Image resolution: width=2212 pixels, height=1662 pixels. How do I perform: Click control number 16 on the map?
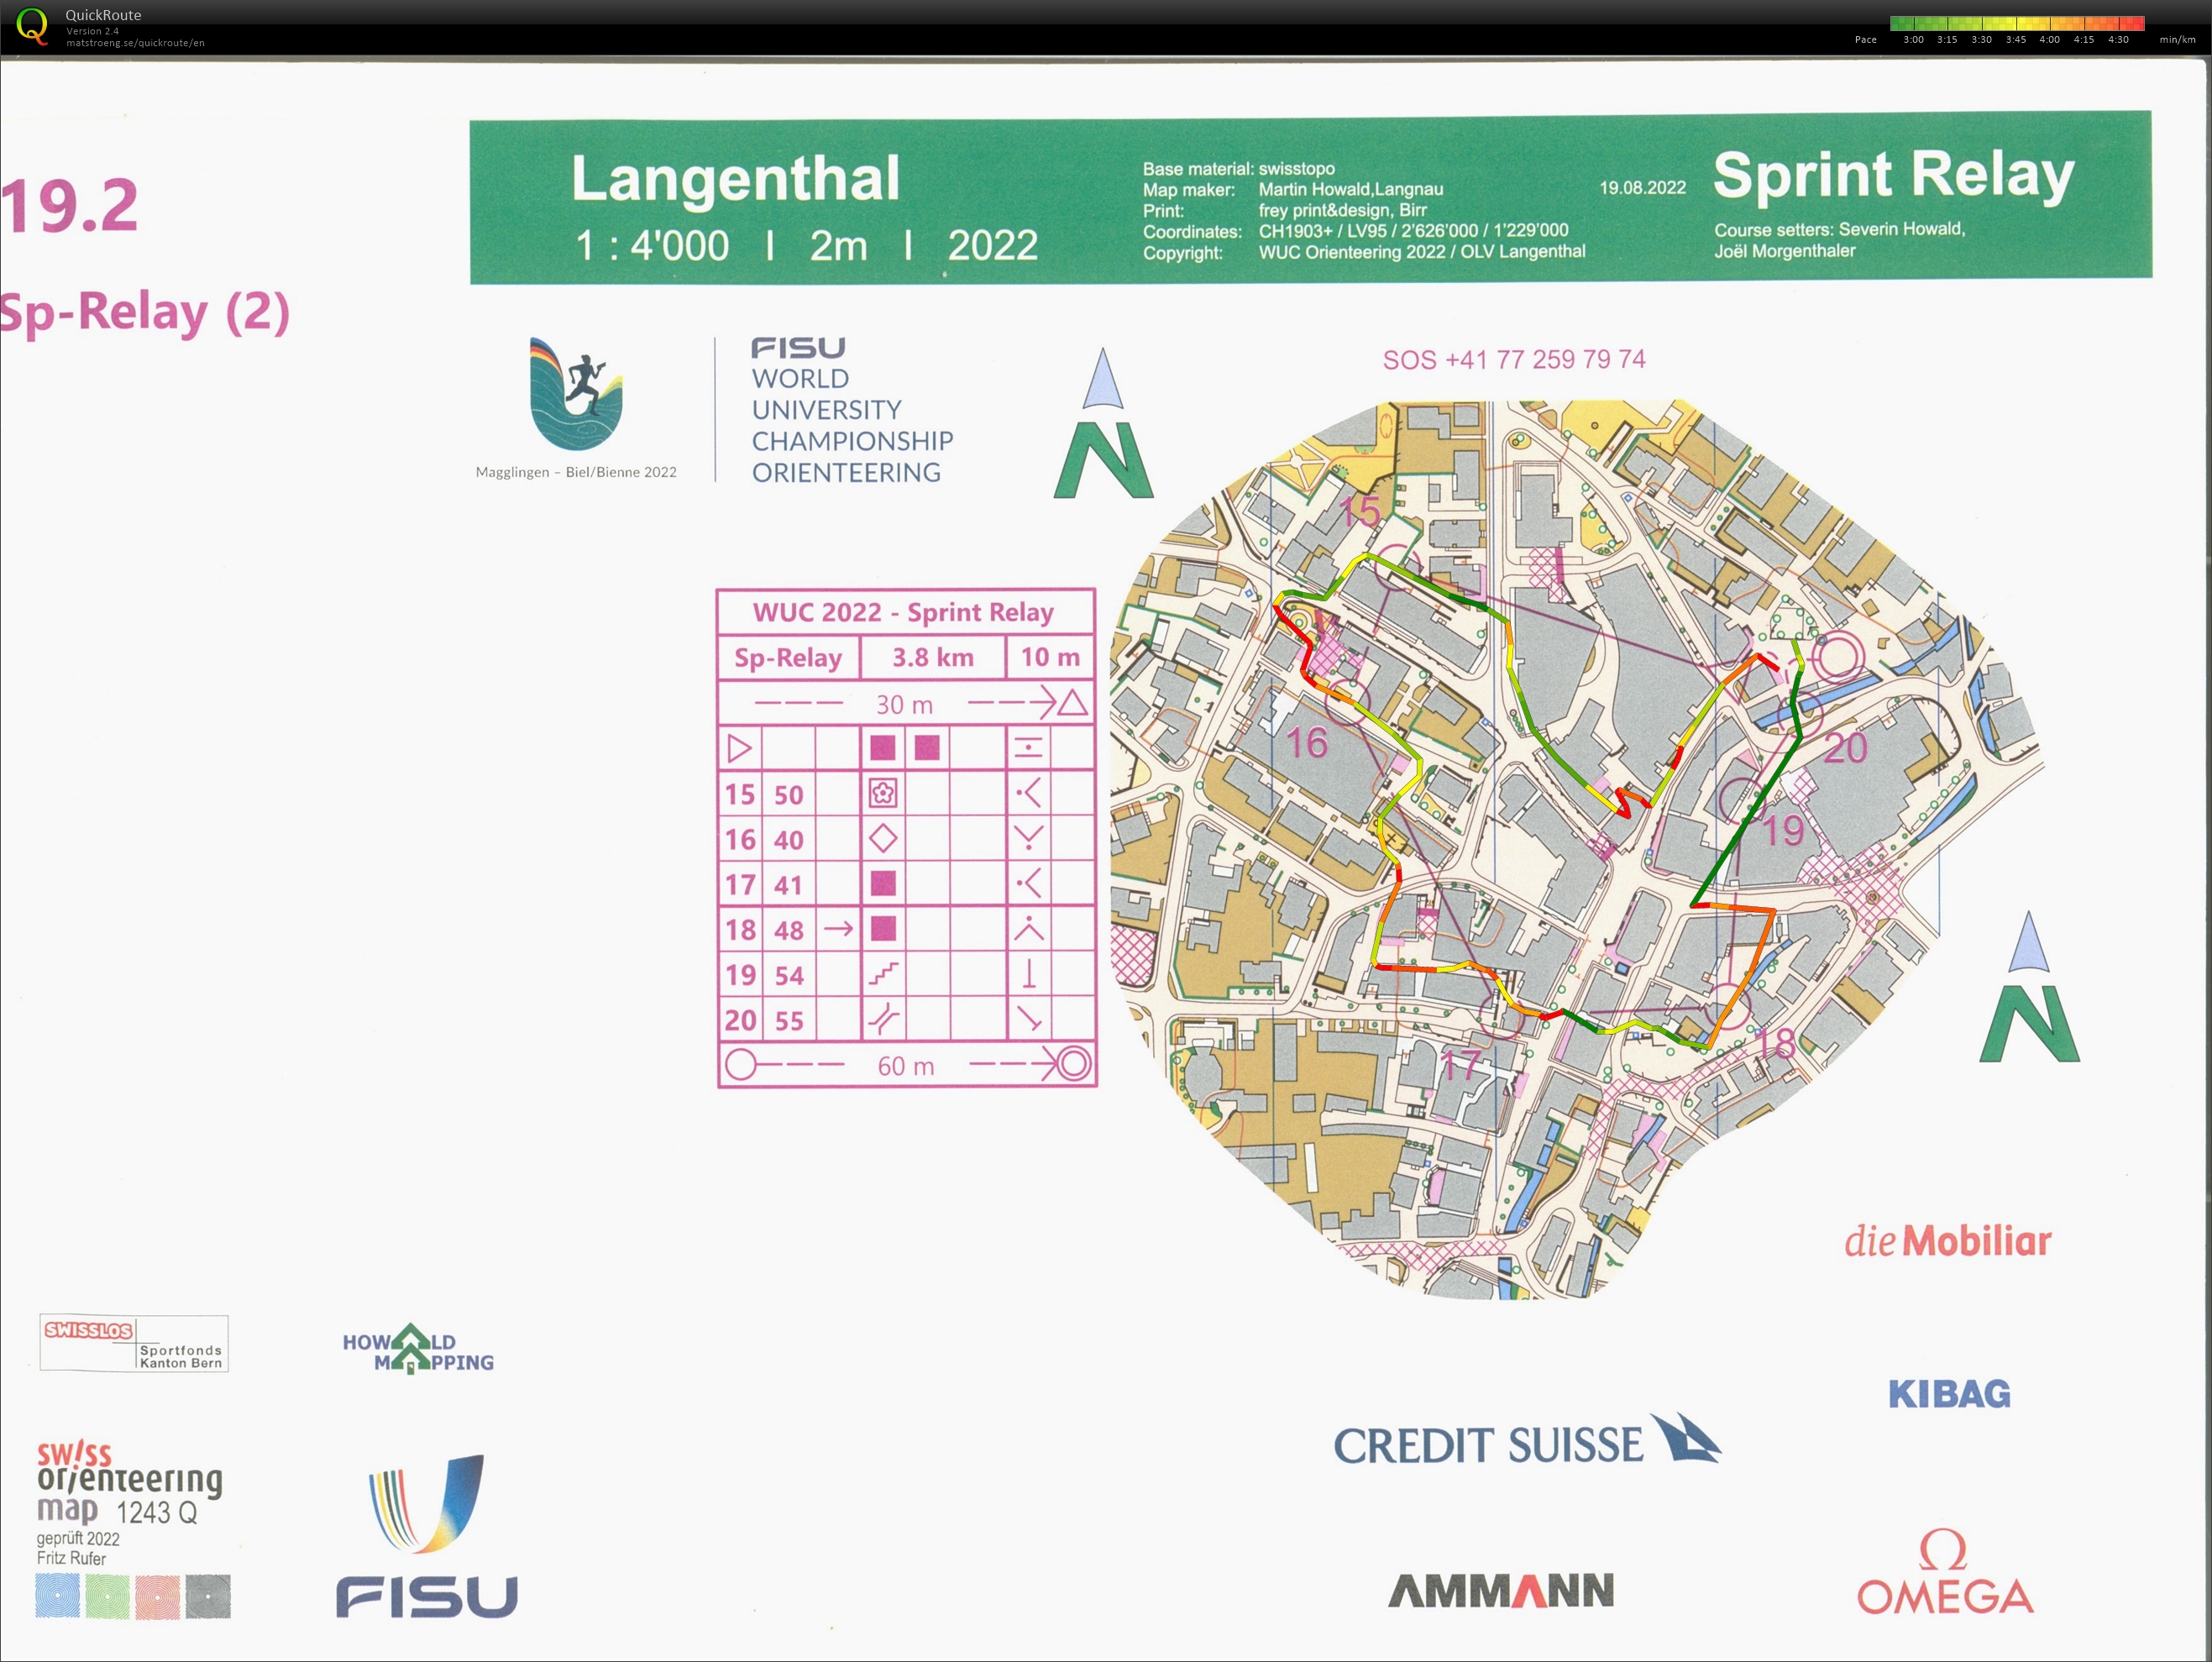pyautogui.click(x=1306, y=744)
